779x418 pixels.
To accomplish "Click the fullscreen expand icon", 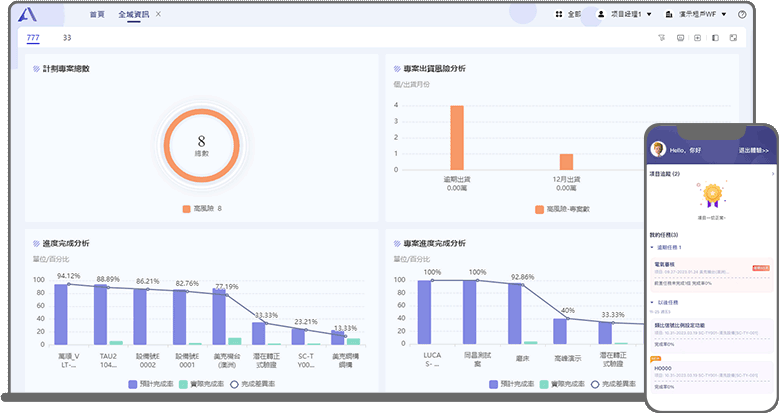I will [733, 38].
